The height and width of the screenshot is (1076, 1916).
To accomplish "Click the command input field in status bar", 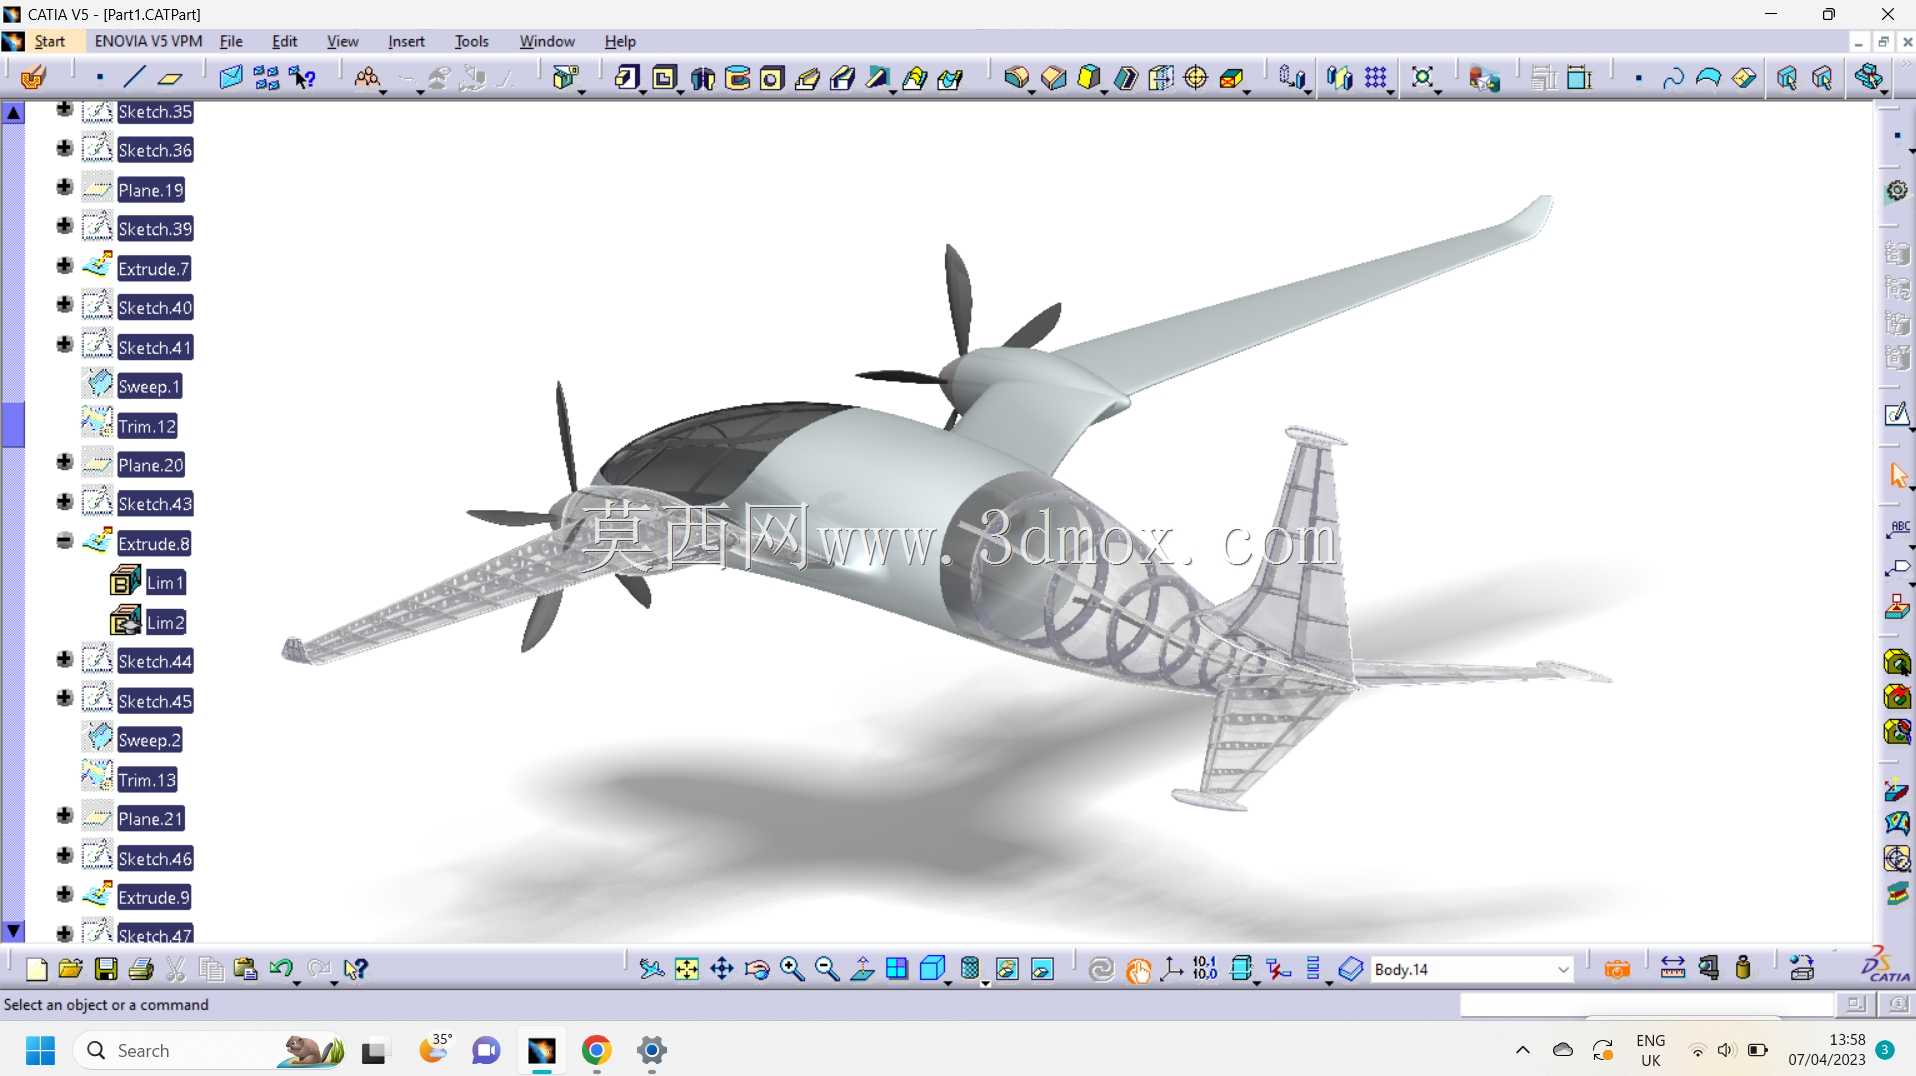I will [x=1646, y=1004].
